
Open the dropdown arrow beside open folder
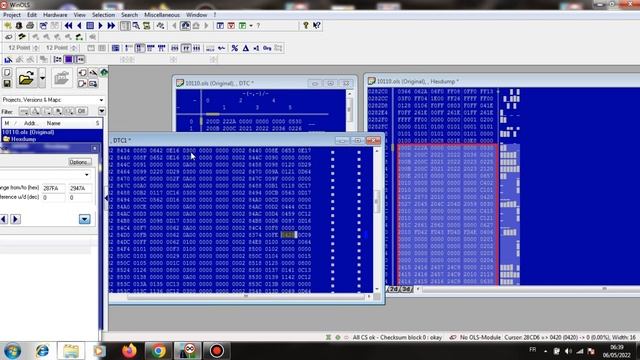tap(42, 78)
